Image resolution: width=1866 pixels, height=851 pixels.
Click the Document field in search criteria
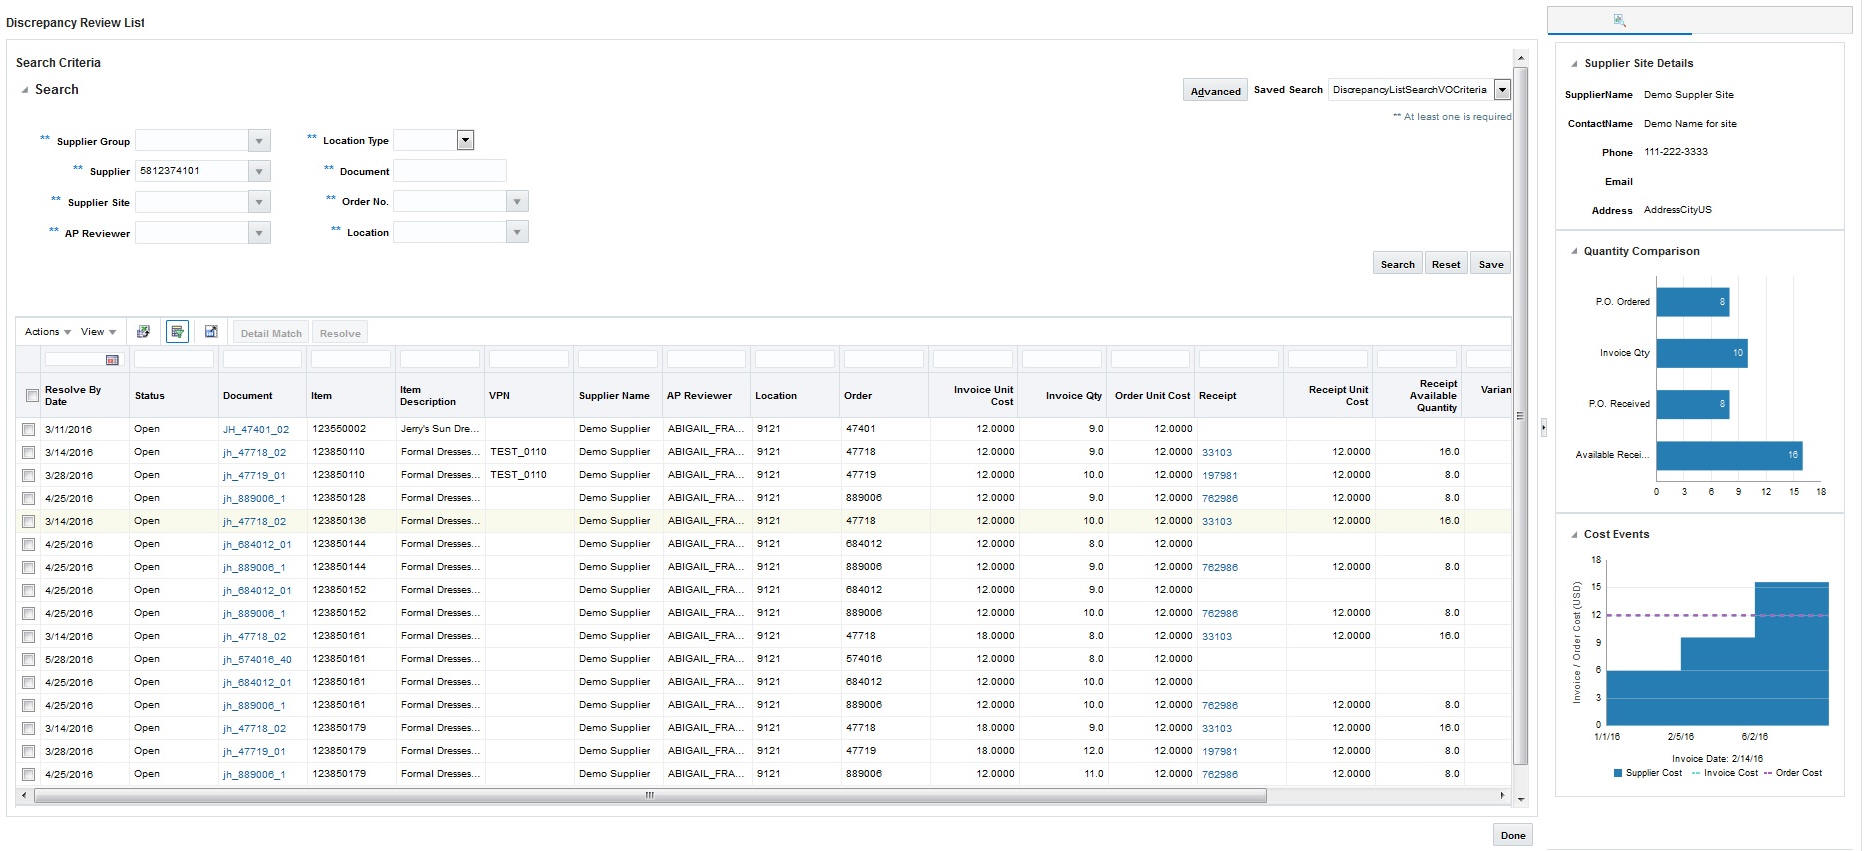(450, 171)
